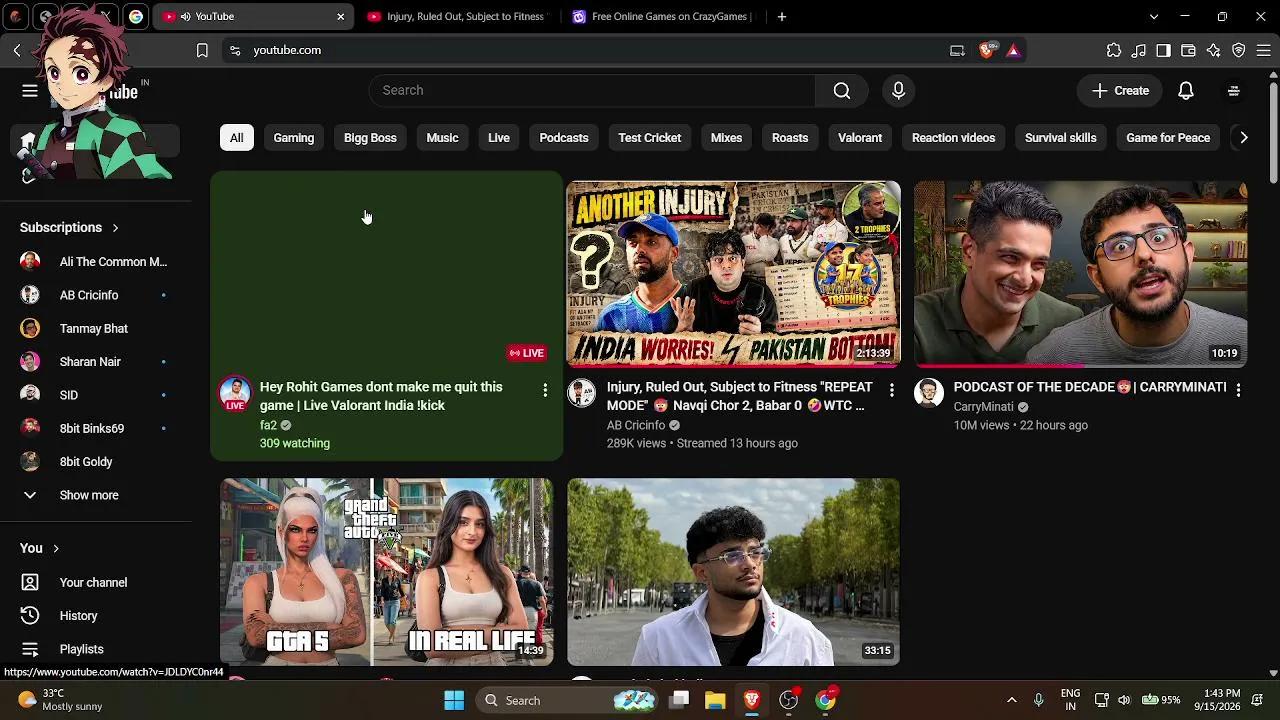1280x720 pixels.
Task: Open 8bit Binks69 subscription
Action: coord(96,428)
